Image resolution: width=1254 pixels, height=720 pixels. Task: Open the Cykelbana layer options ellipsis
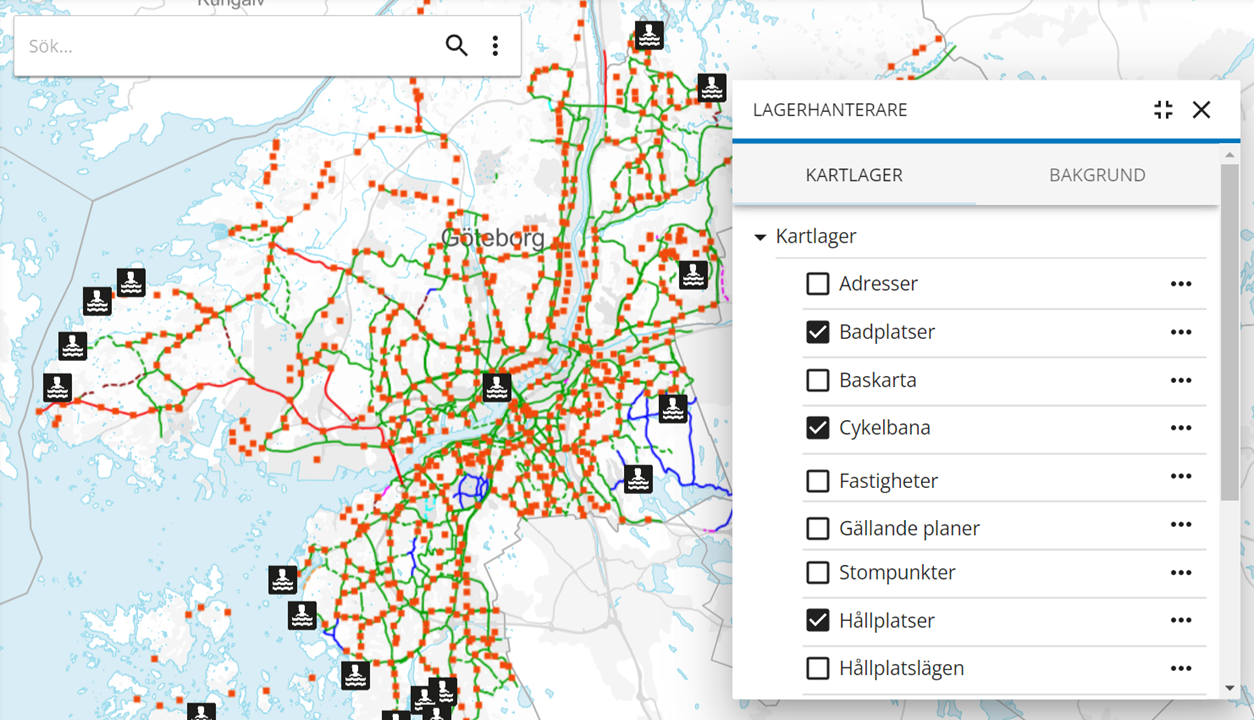[x=1180, y=427]
